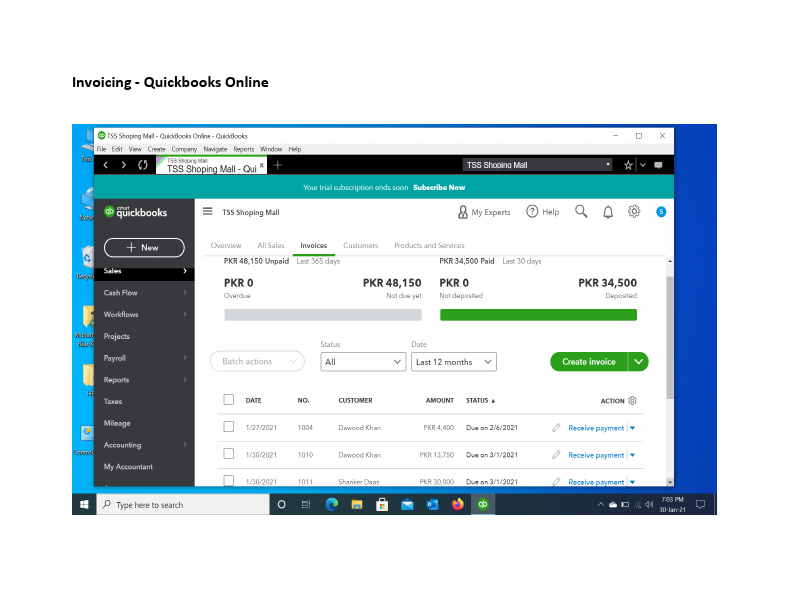792x612 pixels.
Task: Open Batch actions dropdown
Action: click(257, 362)
